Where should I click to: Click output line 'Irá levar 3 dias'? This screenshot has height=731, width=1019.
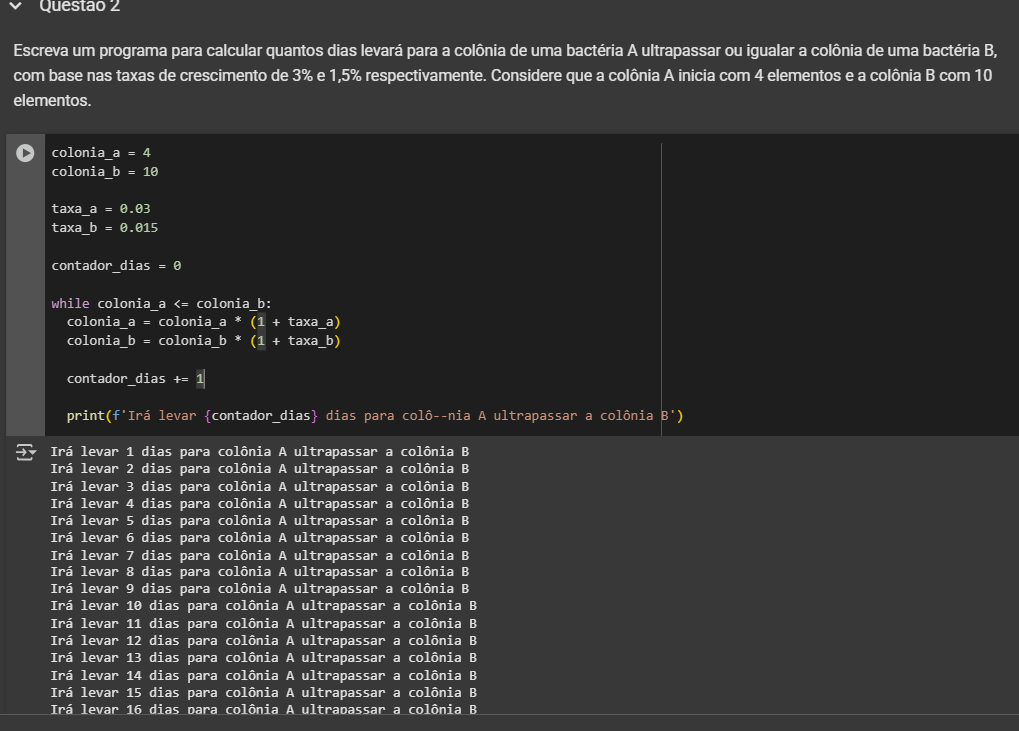coord(259,486)
